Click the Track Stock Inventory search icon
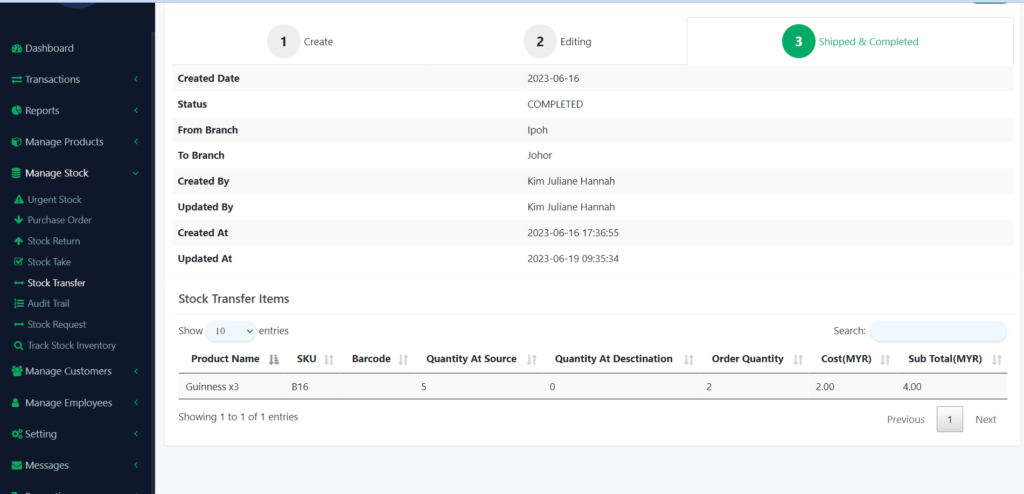Viewport: 1024px width, 494px height. tap(18, 346)
